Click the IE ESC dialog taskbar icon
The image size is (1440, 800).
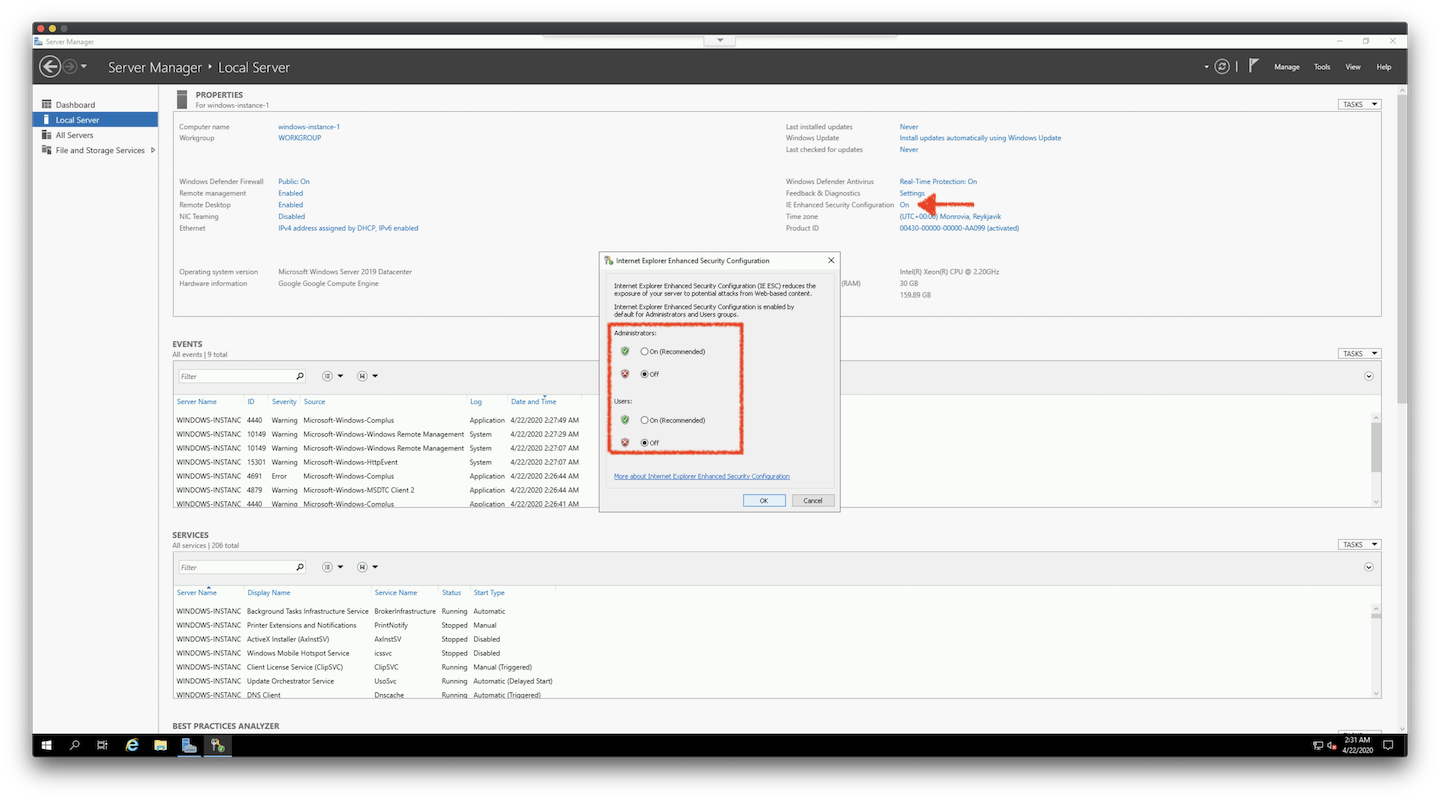pyautogui.click(x=217, y=746)
